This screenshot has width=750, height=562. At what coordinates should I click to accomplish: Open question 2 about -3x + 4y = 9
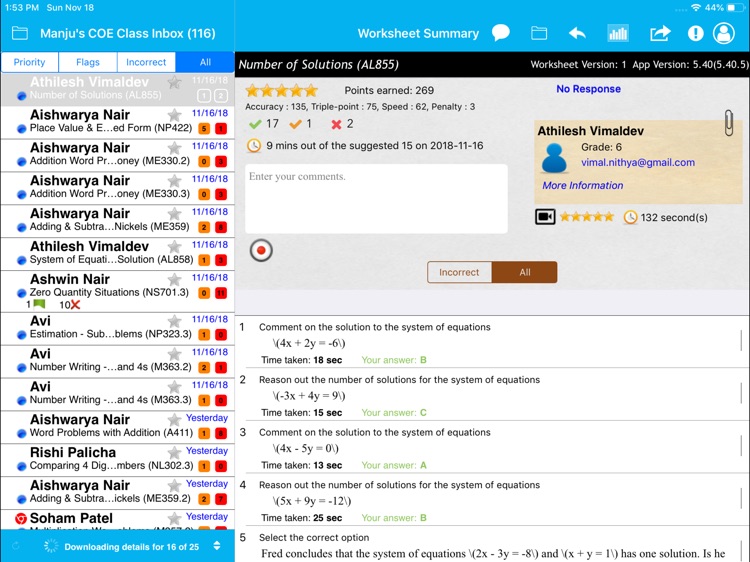pyautogui.click(x=493, y=395)
